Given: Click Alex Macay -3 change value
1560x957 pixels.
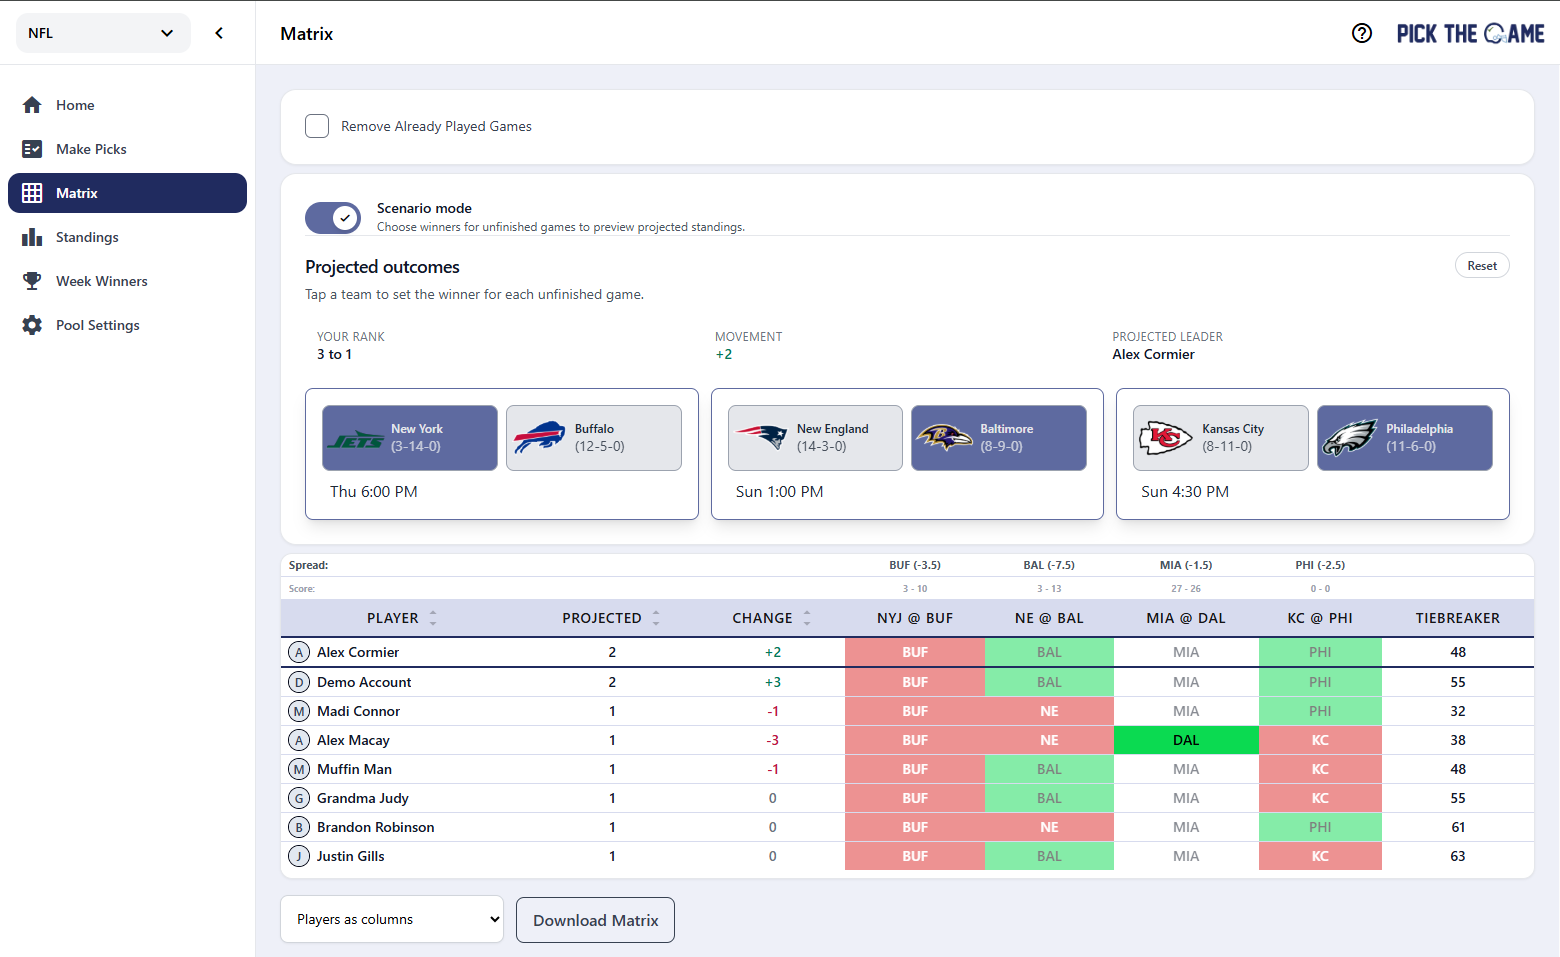Looking at the screenshot, I should click(x=773, y=740).
